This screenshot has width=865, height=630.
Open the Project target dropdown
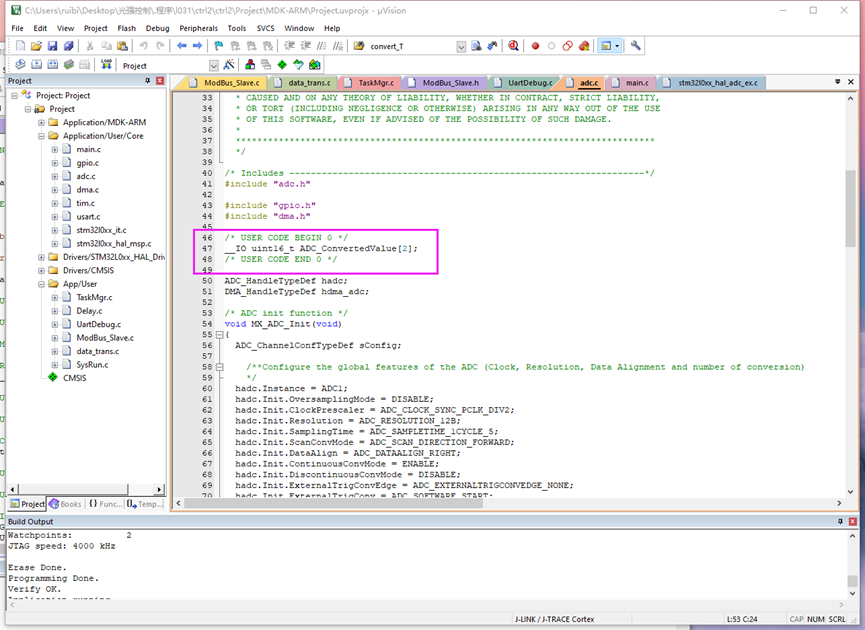(213, 66)
